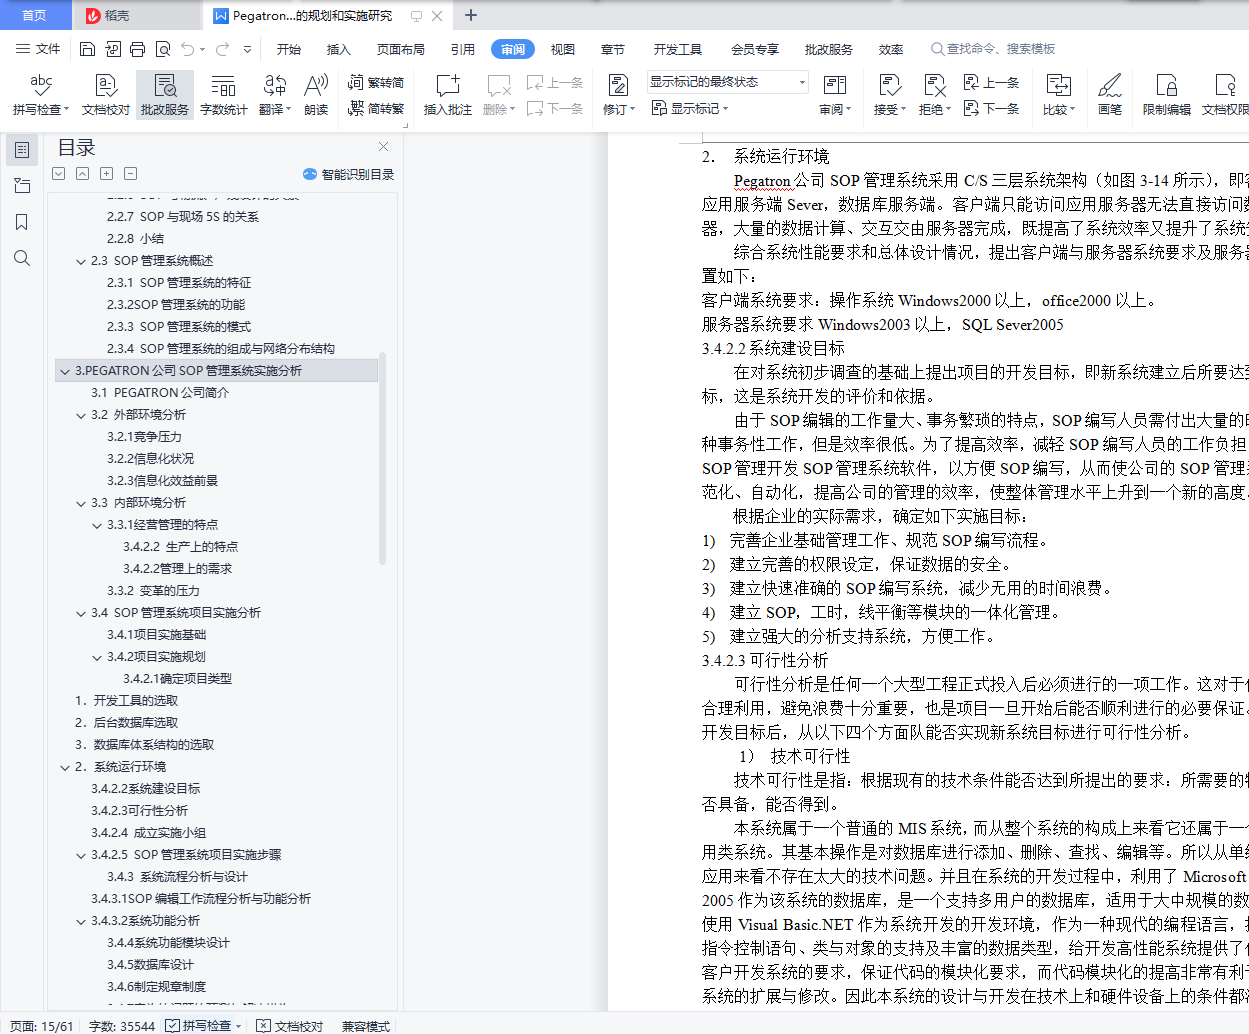Screen dimensions: 1249x1034
Task: Click 插入批注 to insert comment
Action: pyautogui.click(x=448, y=95)
